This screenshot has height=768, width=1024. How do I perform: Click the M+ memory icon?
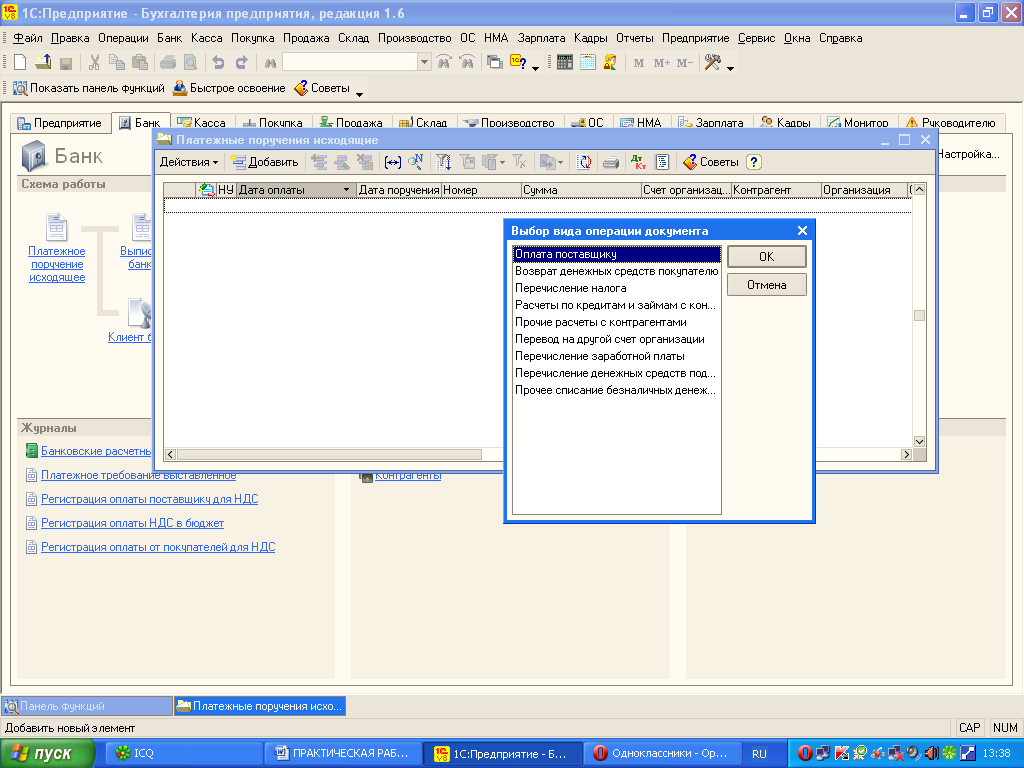coord(662,63)
